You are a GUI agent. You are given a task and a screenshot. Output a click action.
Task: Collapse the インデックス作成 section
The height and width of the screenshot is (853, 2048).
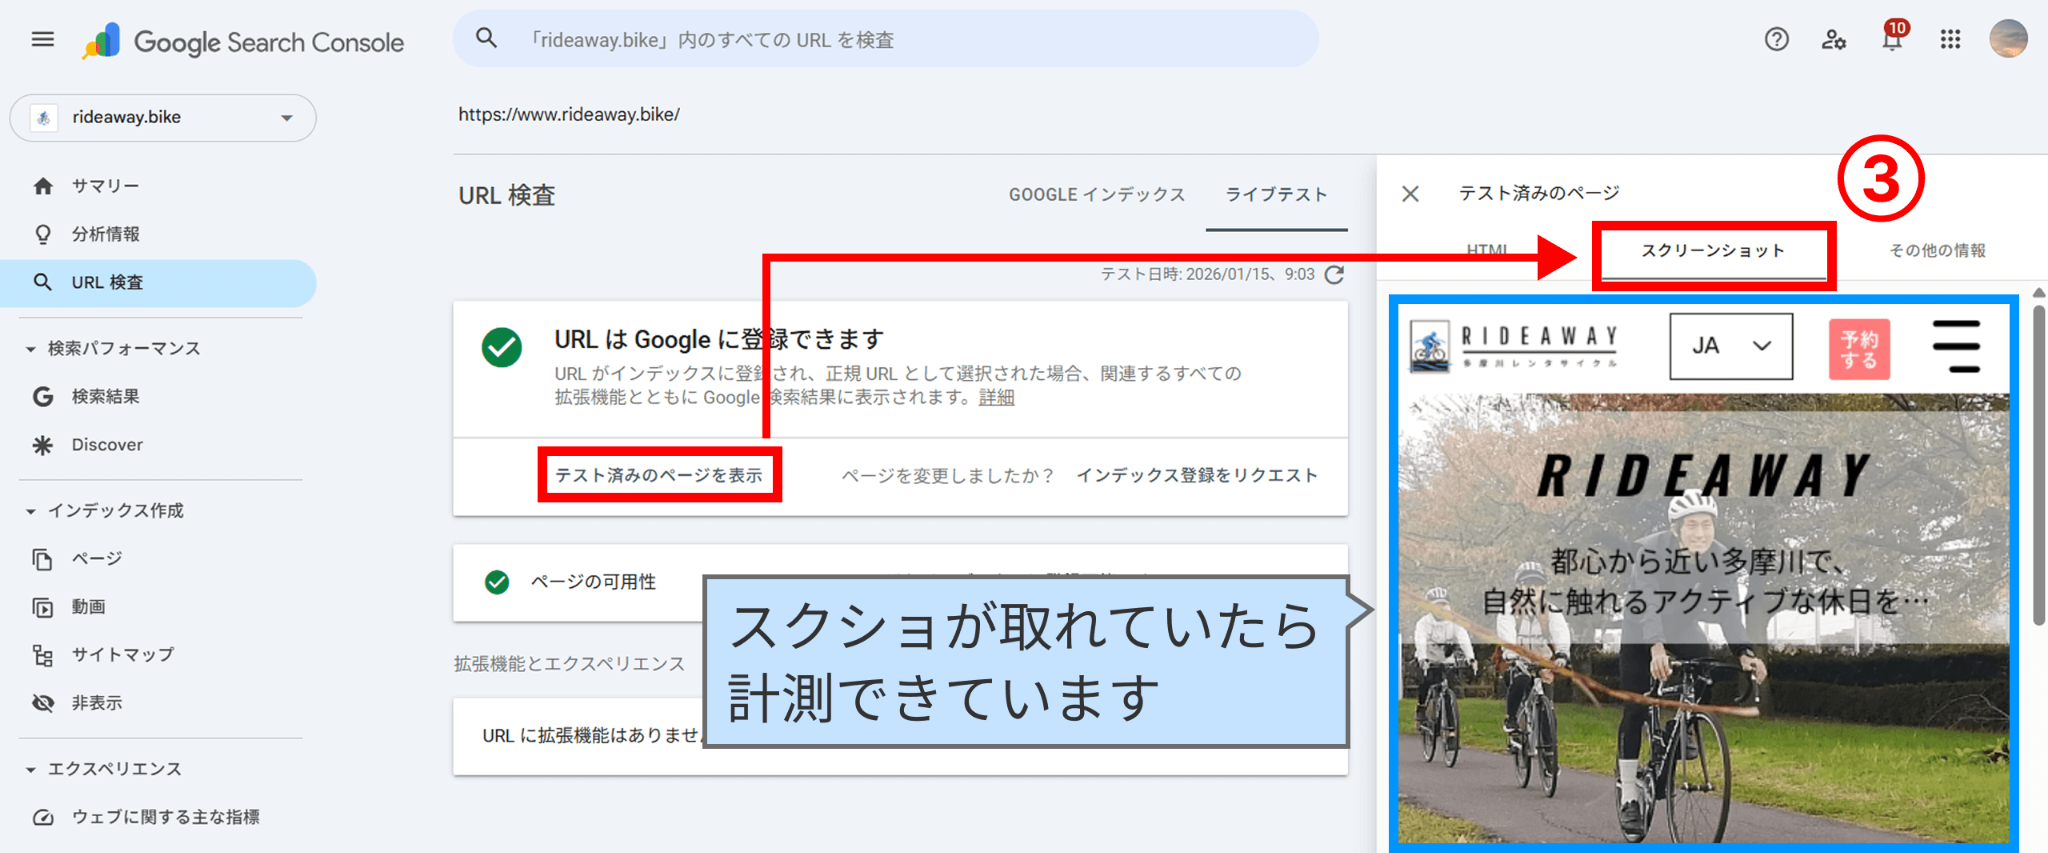pyautogui.click(x=31, y=511)
